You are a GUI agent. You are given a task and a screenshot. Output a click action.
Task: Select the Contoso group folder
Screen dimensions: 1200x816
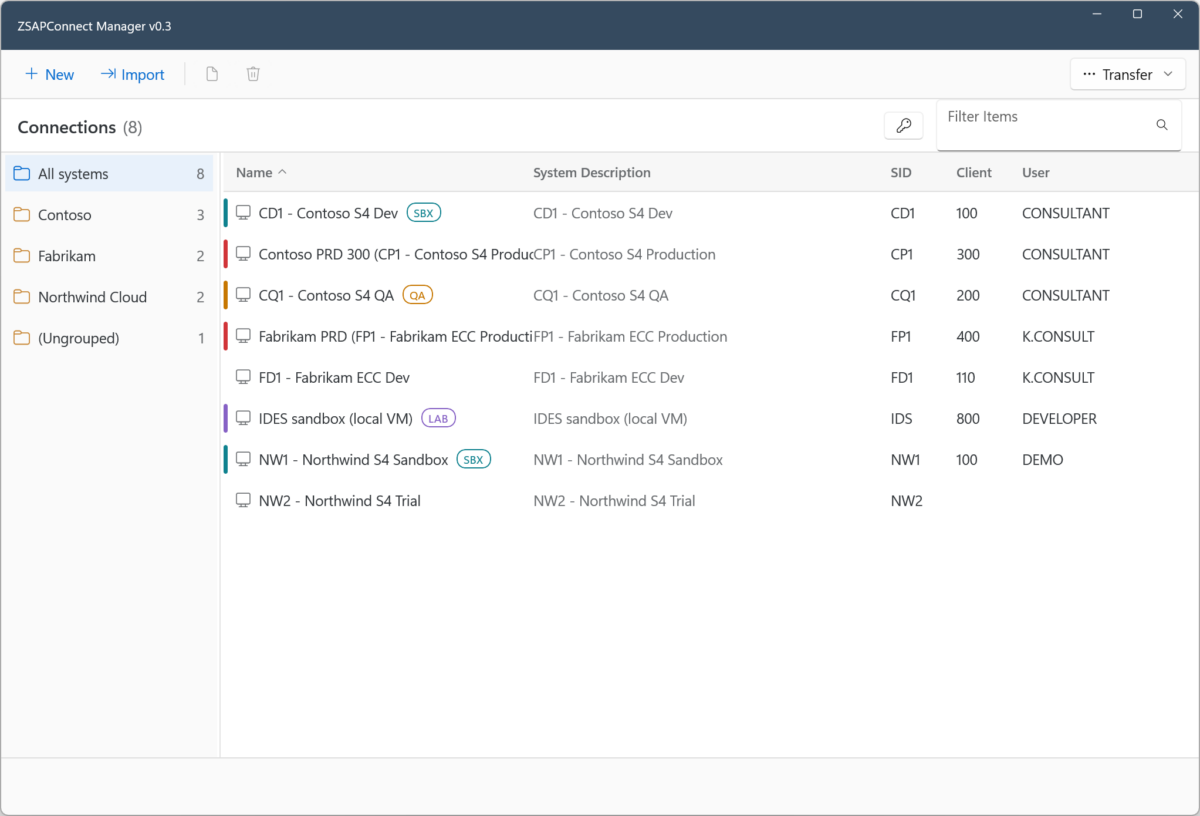click(x=109, y=215)
